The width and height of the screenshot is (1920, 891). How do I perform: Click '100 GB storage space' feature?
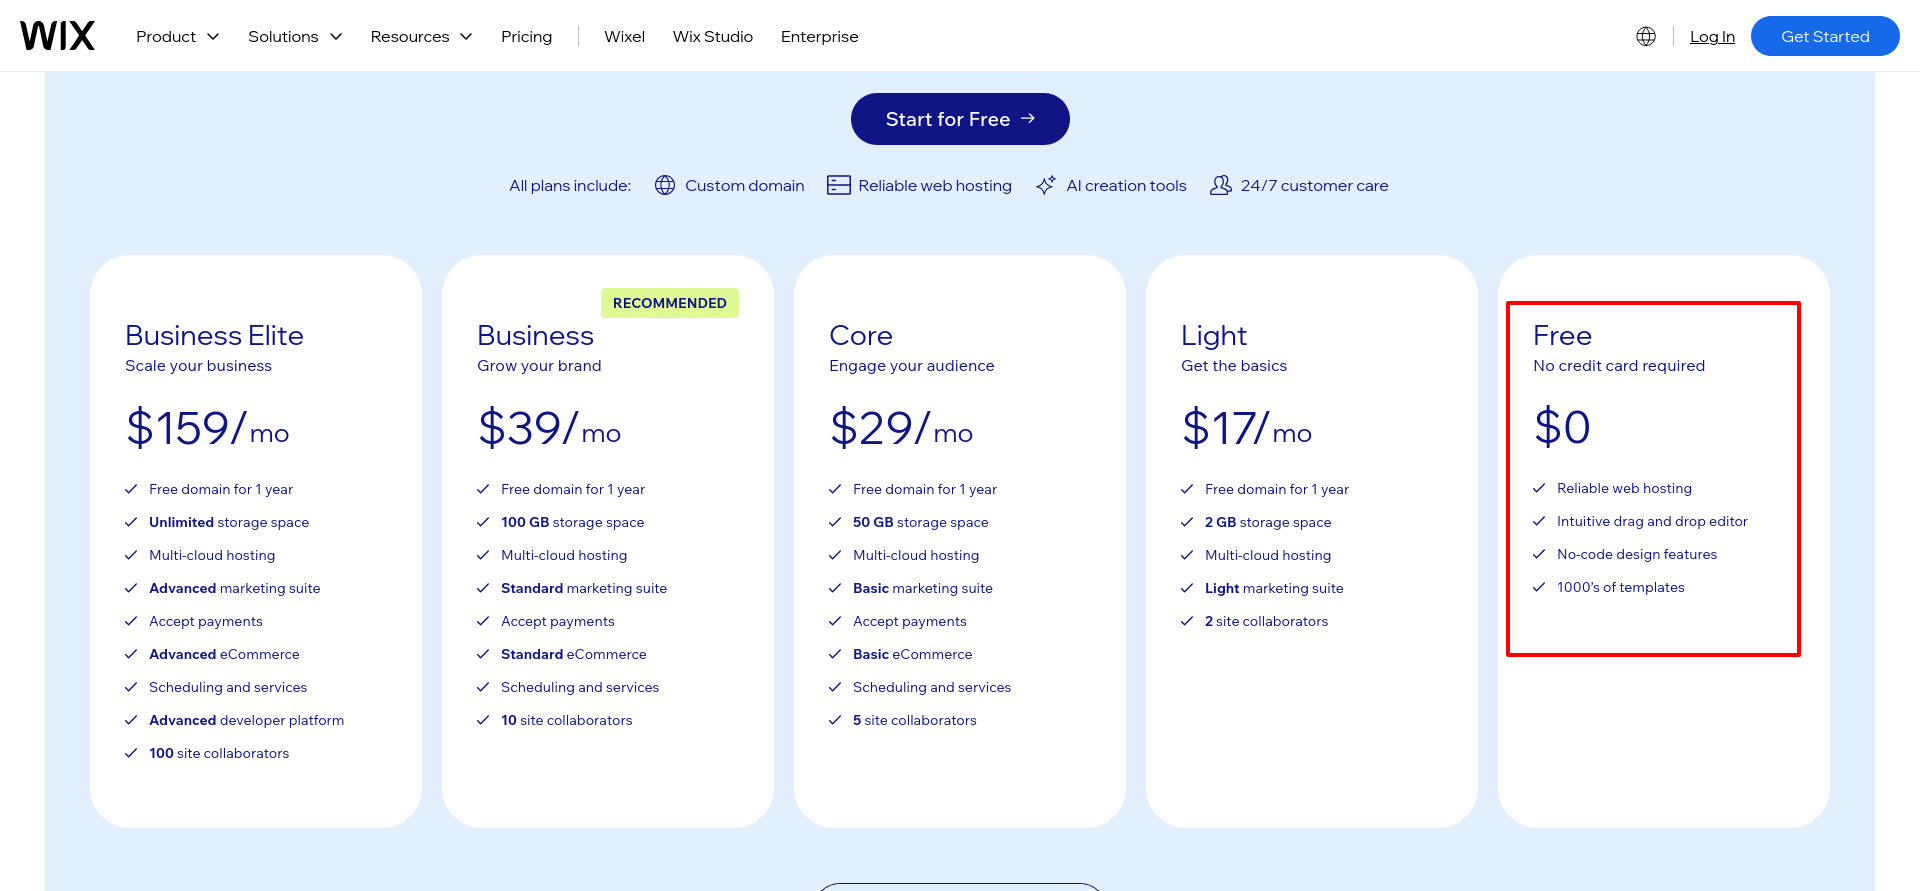573,522
